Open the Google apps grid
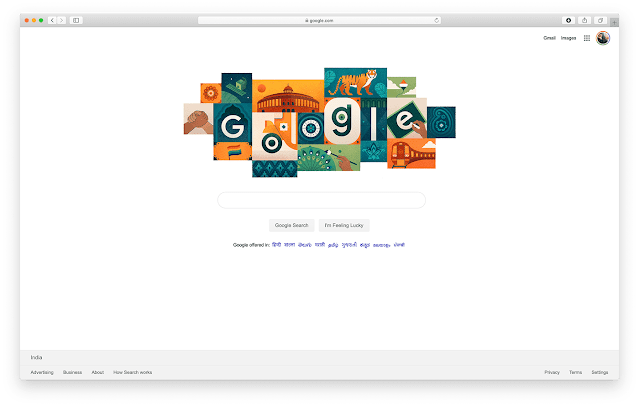The width and height of the screenshot is (639, 406). 587,38
